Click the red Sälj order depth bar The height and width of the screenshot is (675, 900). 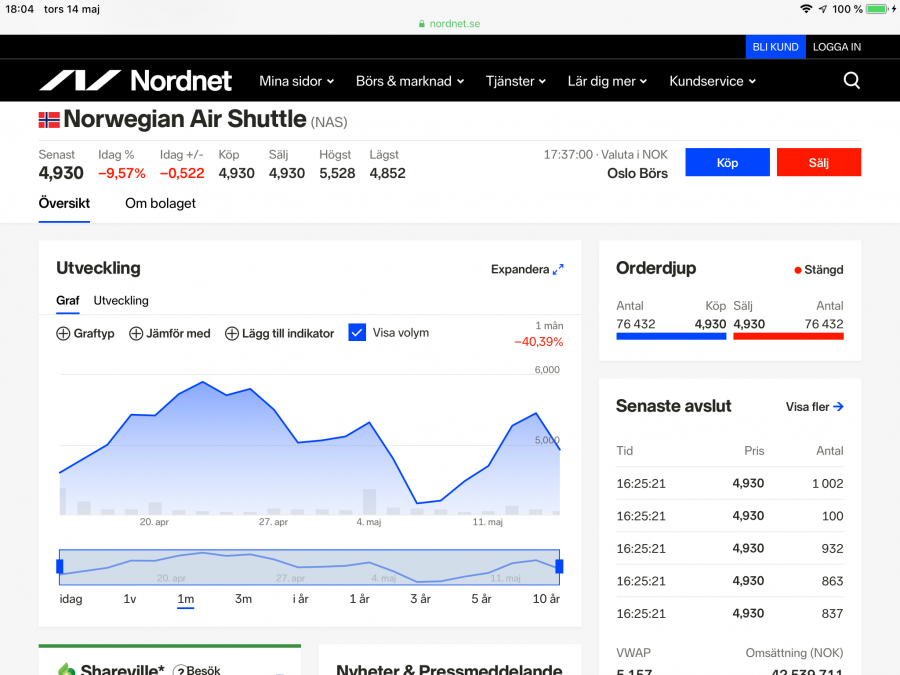789,336
